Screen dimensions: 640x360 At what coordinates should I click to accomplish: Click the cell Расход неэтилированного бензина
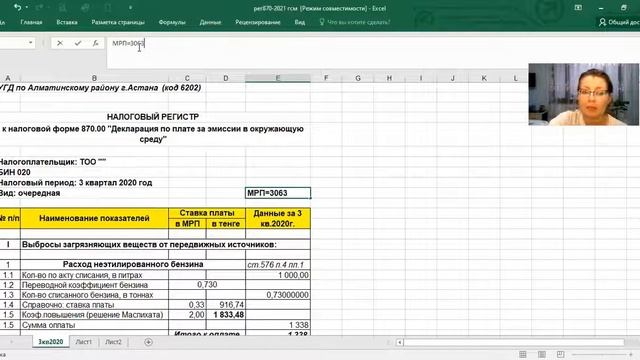click(x=133, y=264)
